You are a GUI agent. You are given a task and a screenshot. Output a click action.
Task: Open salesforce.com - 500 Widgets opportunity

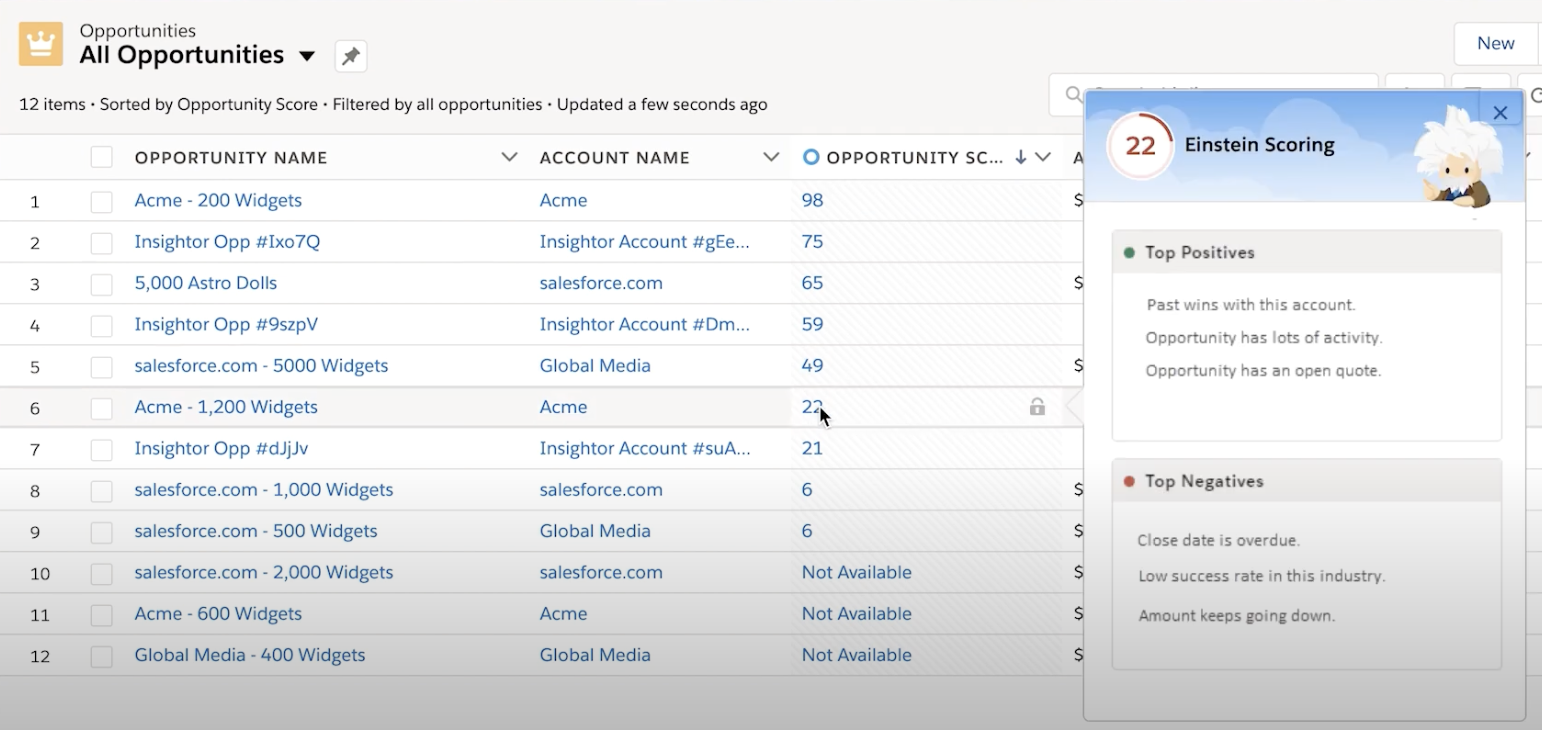[256, 531]
